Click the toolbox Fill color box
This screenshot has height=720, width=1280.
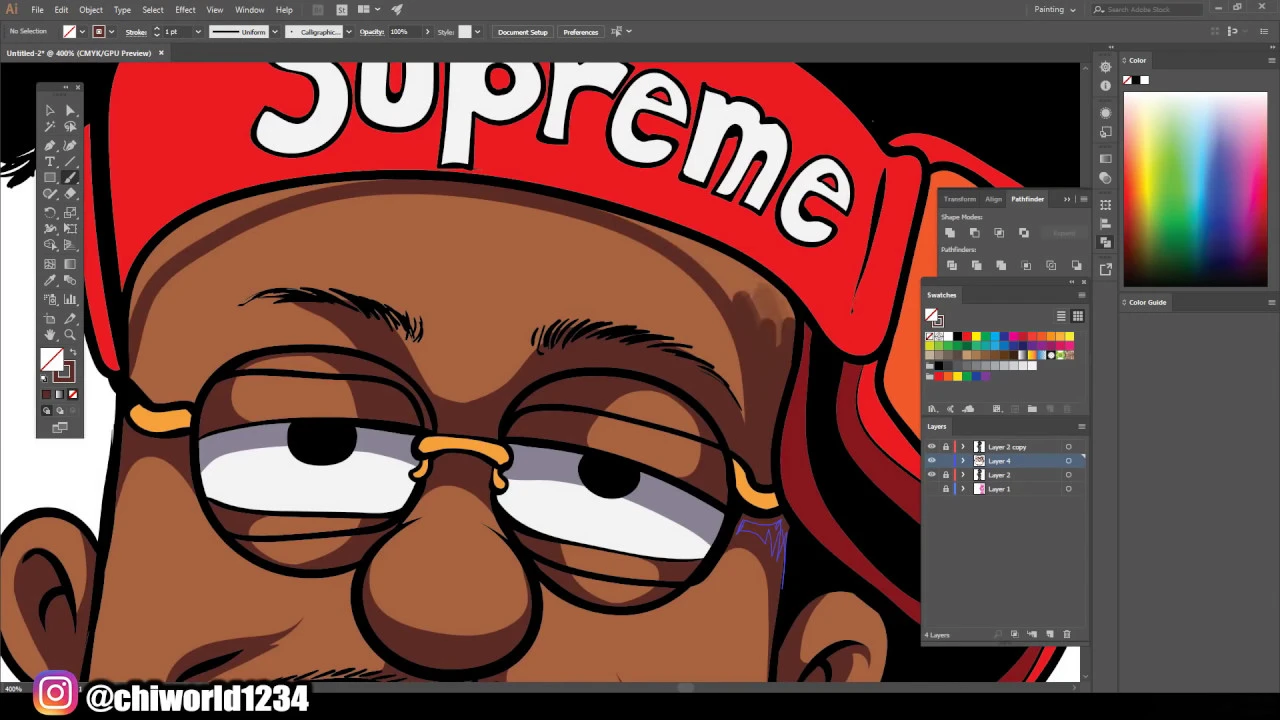(51, 360)
